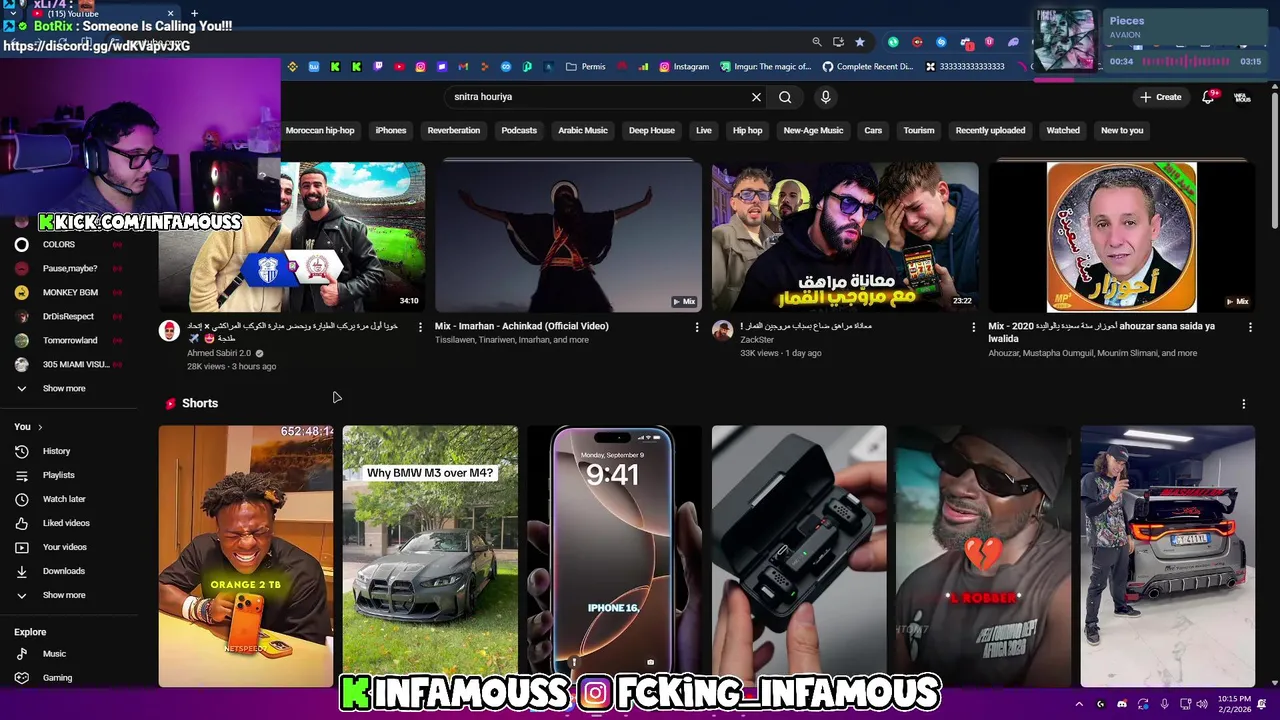Open the "Why BMW M3 over M4?" short

[430, 556]
